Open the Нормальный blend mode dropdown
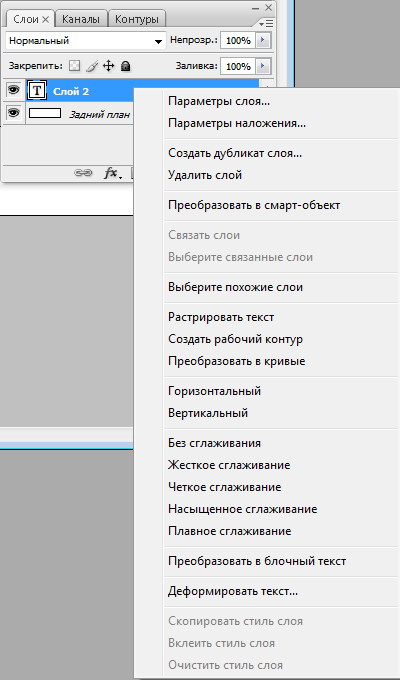The height and width of the screenshot is (680, 400). tap(86, 41)
